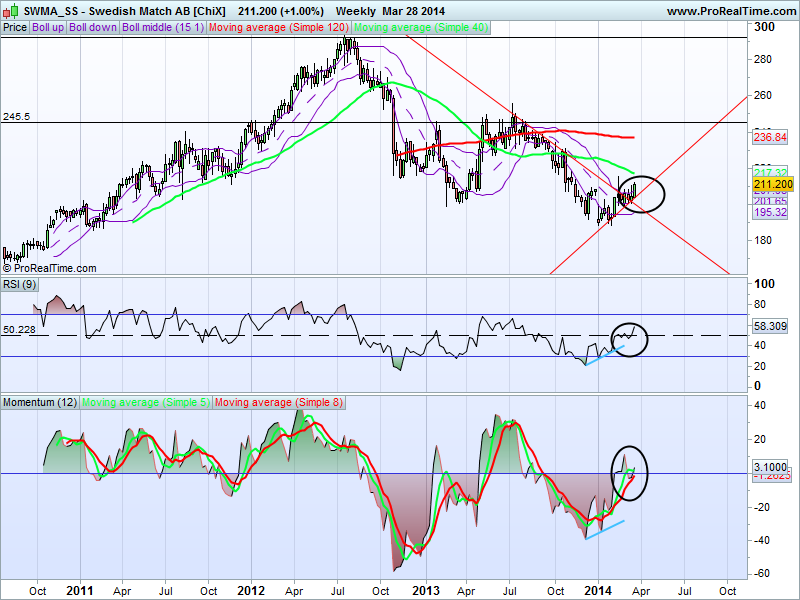Select the Boll down legend label
The height and width of the screenshot is (600, 800).
(x=93, y=28)
